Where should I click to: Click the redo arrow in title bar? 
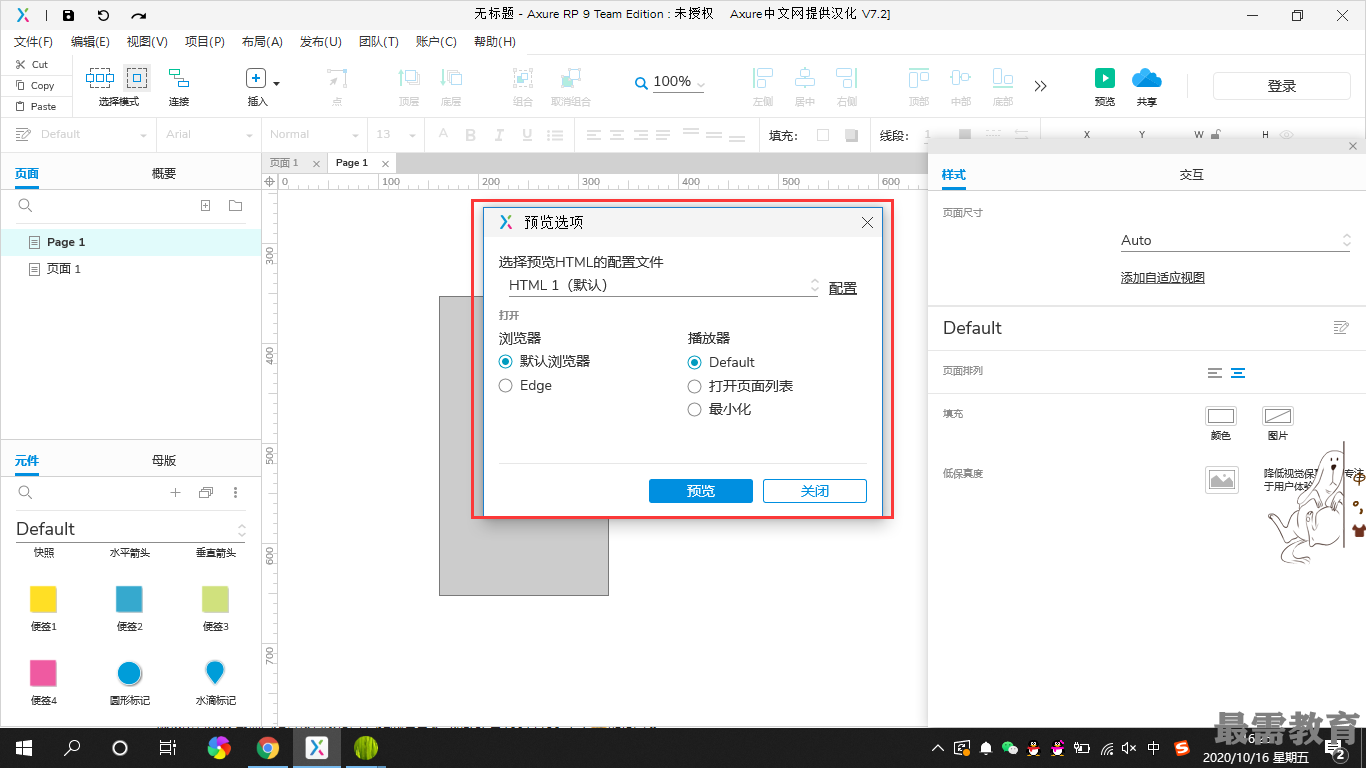pyautogui.click(x=139, y=15)
